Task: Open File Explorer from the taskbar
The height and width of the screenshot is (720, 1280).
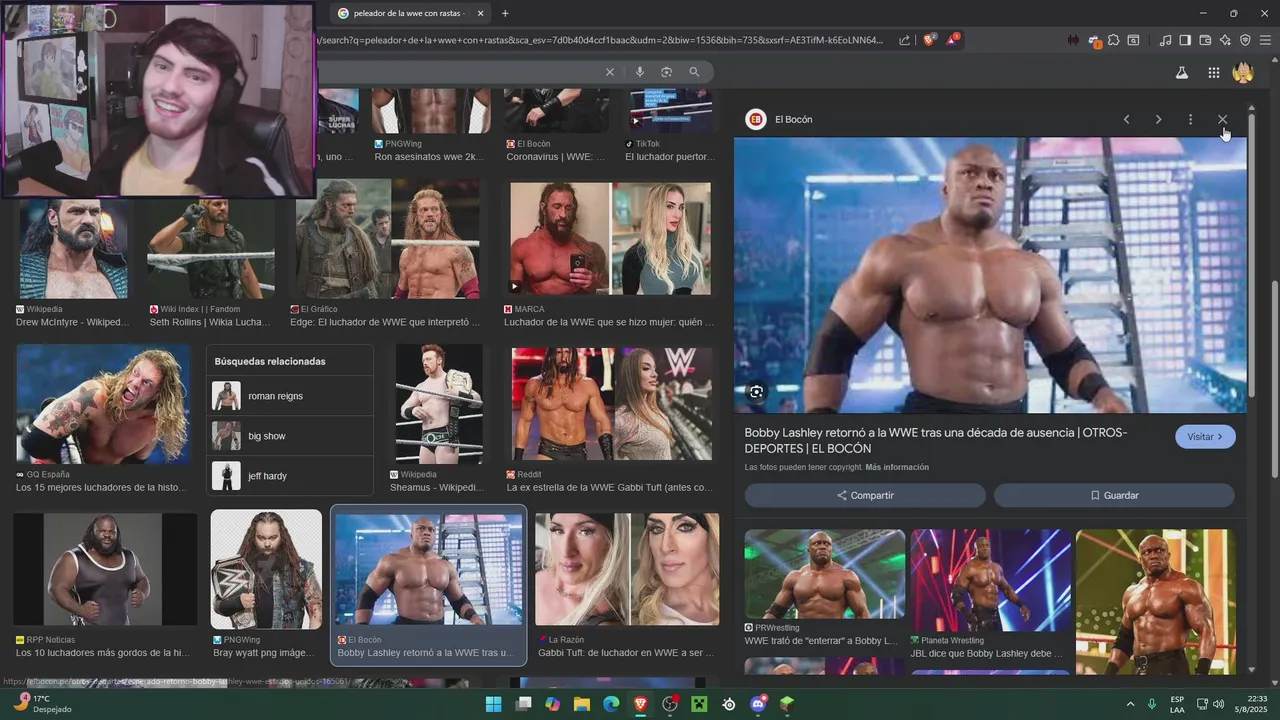Action: coord(581,704)
